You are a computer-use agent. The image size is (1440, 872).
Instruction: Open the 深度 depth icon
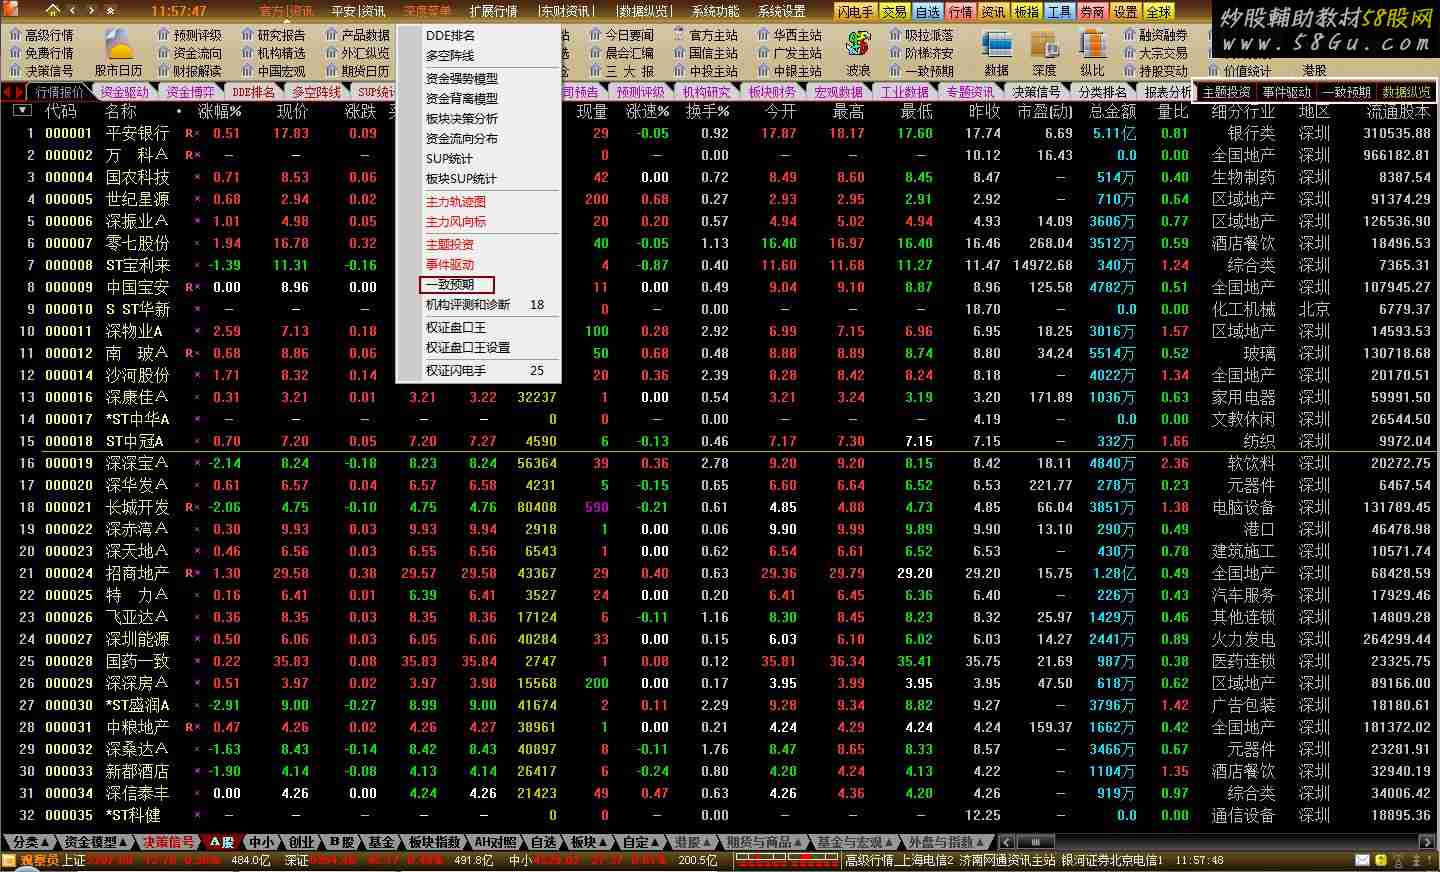pyautogui.click(x=1044, y=46)
